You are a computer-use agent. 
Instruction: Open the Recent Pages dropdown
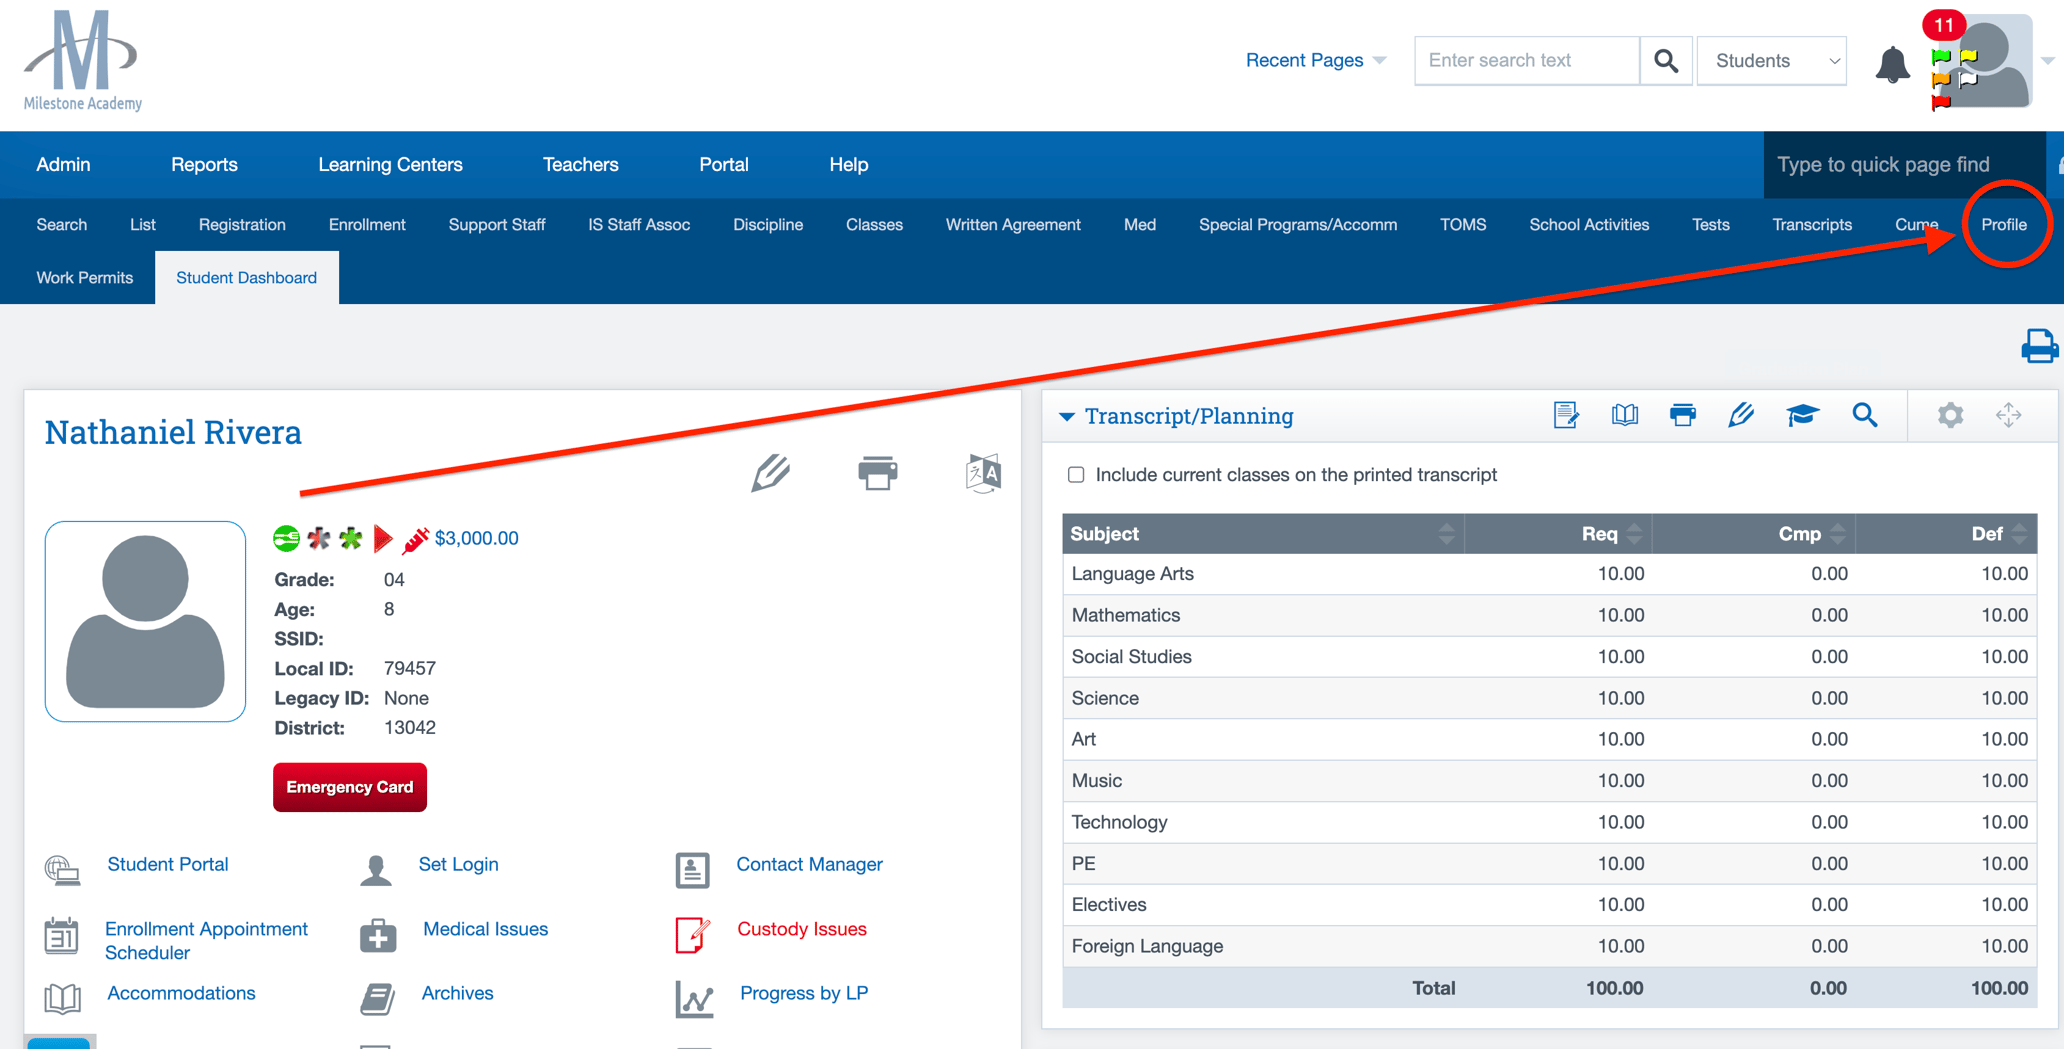pos(1315,60)
